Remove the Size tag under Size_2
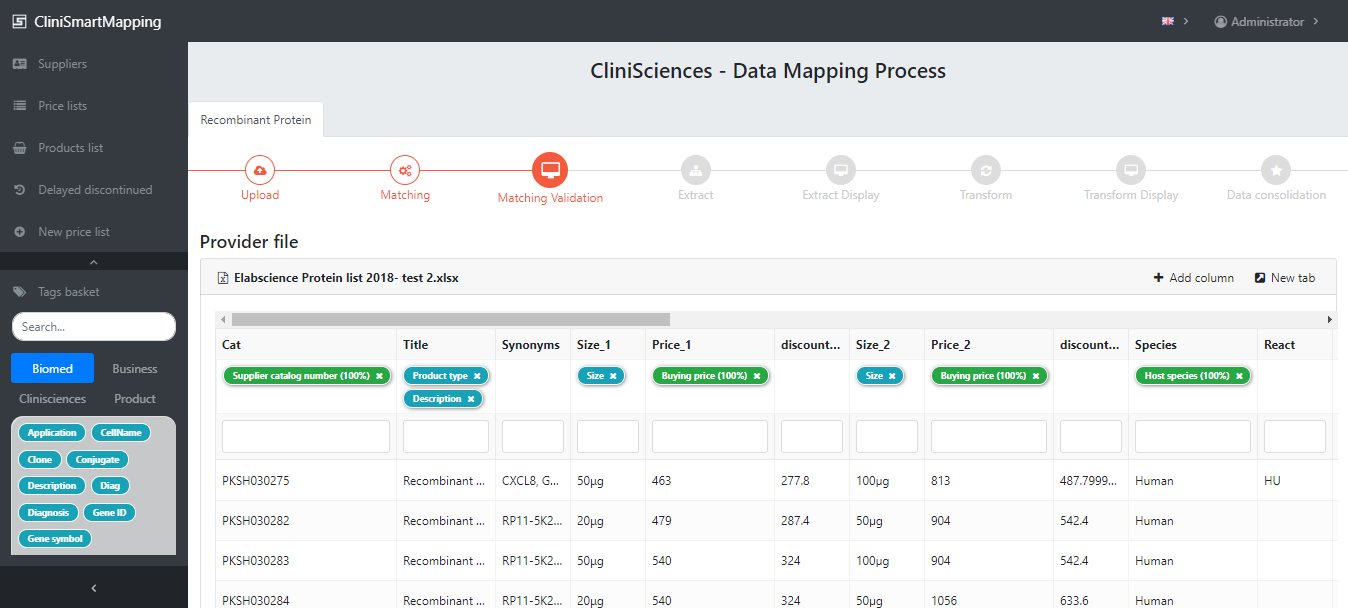 pos(892,376)
